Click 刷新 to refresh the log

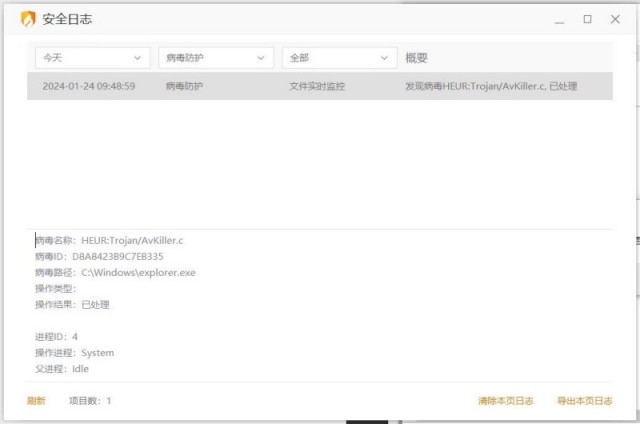36,401
